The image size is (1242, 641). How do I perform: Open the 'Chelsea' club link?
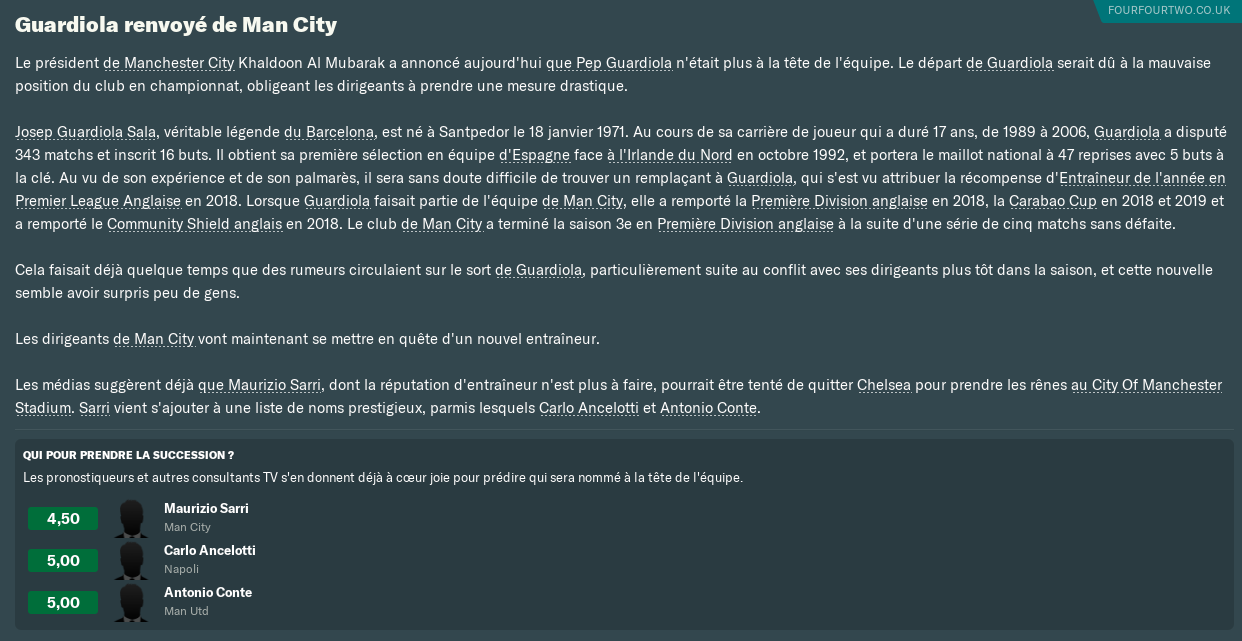(x=884, y=385)
